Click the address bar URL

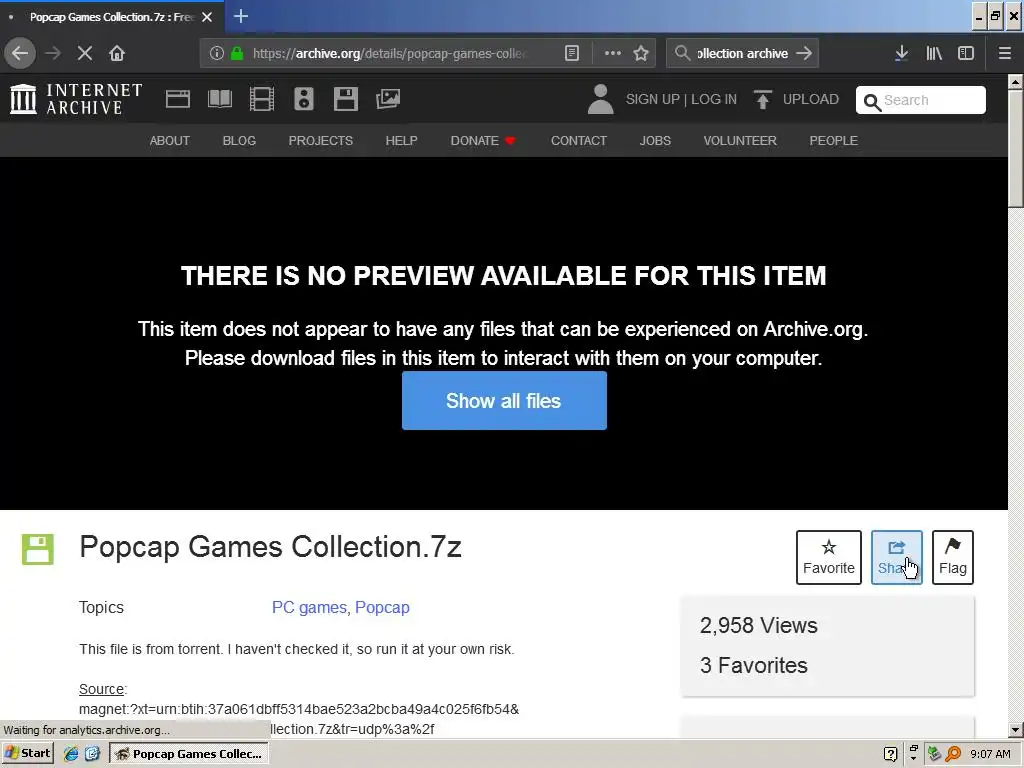click(x=389, y=53)
